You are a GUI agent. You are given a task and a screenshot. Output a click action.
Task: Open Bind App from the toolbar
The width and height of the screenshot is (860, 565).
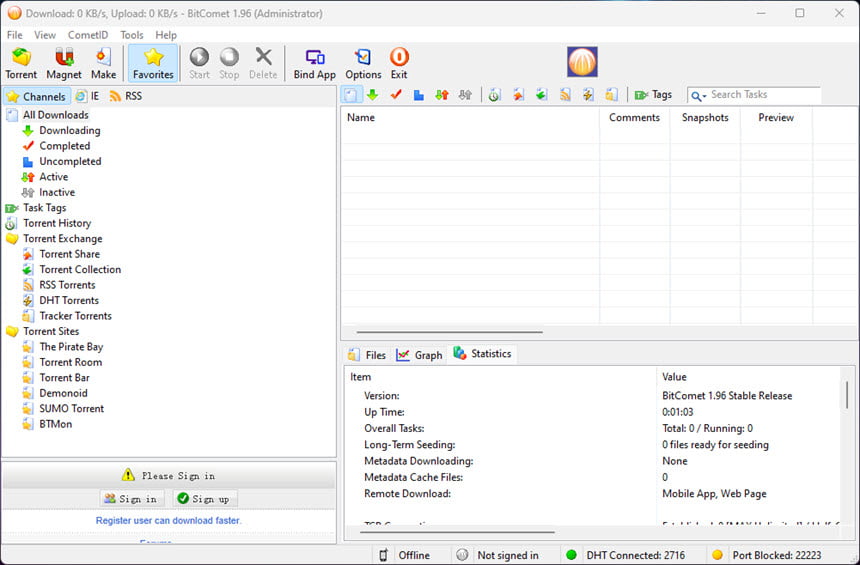[314, 64]
